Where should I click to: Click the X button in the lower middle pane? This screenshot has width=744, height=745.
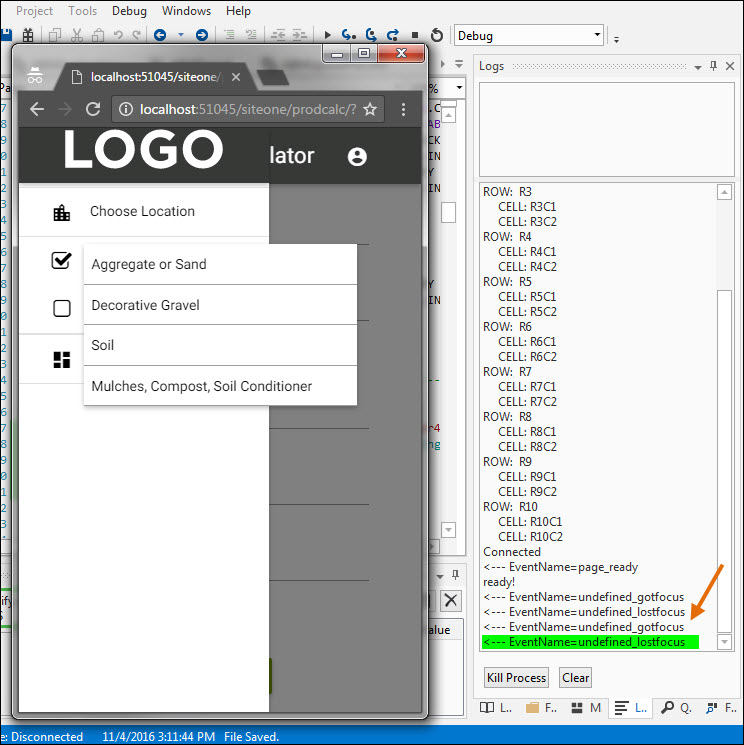451,601
